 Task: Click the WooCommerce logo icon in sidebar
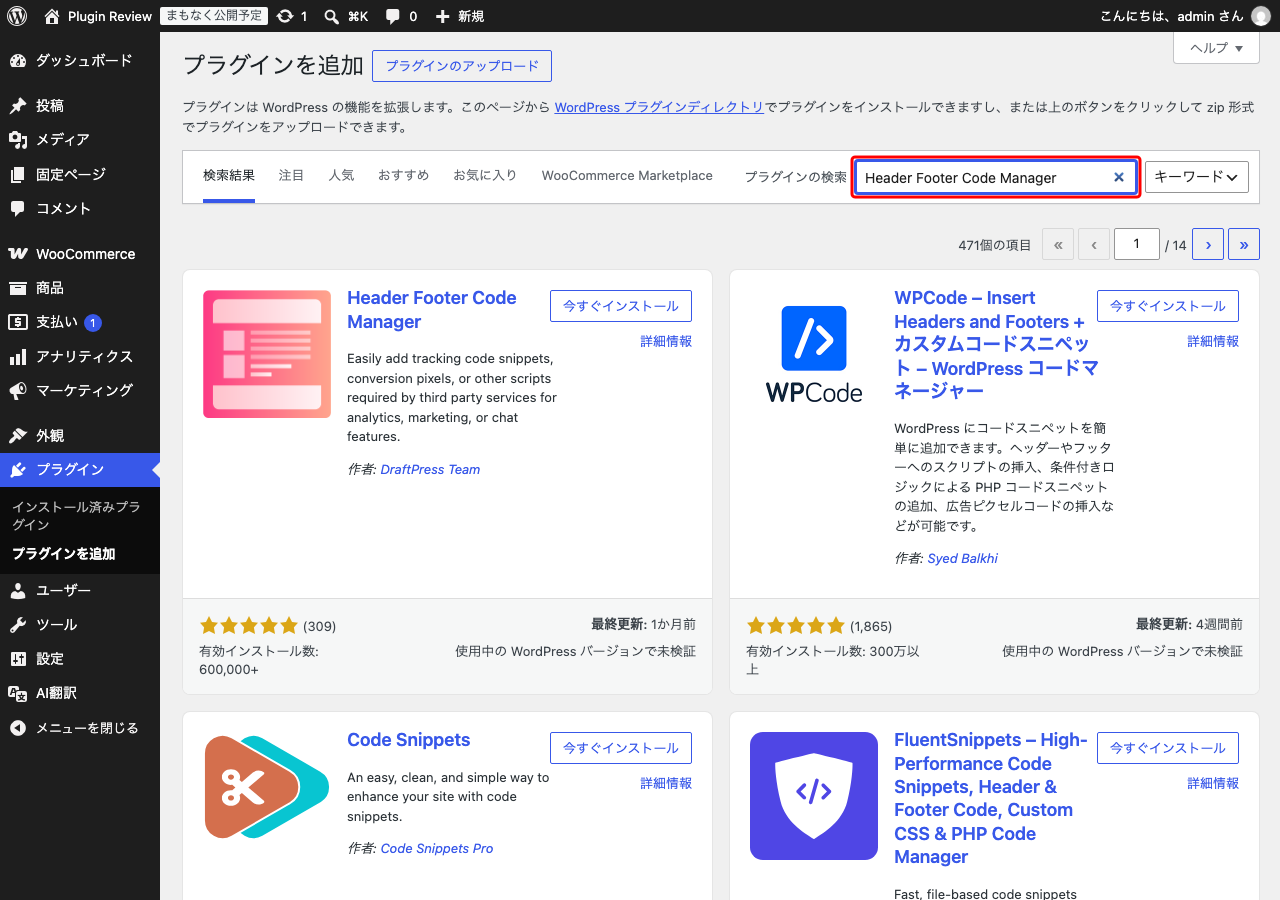point(18,254)
